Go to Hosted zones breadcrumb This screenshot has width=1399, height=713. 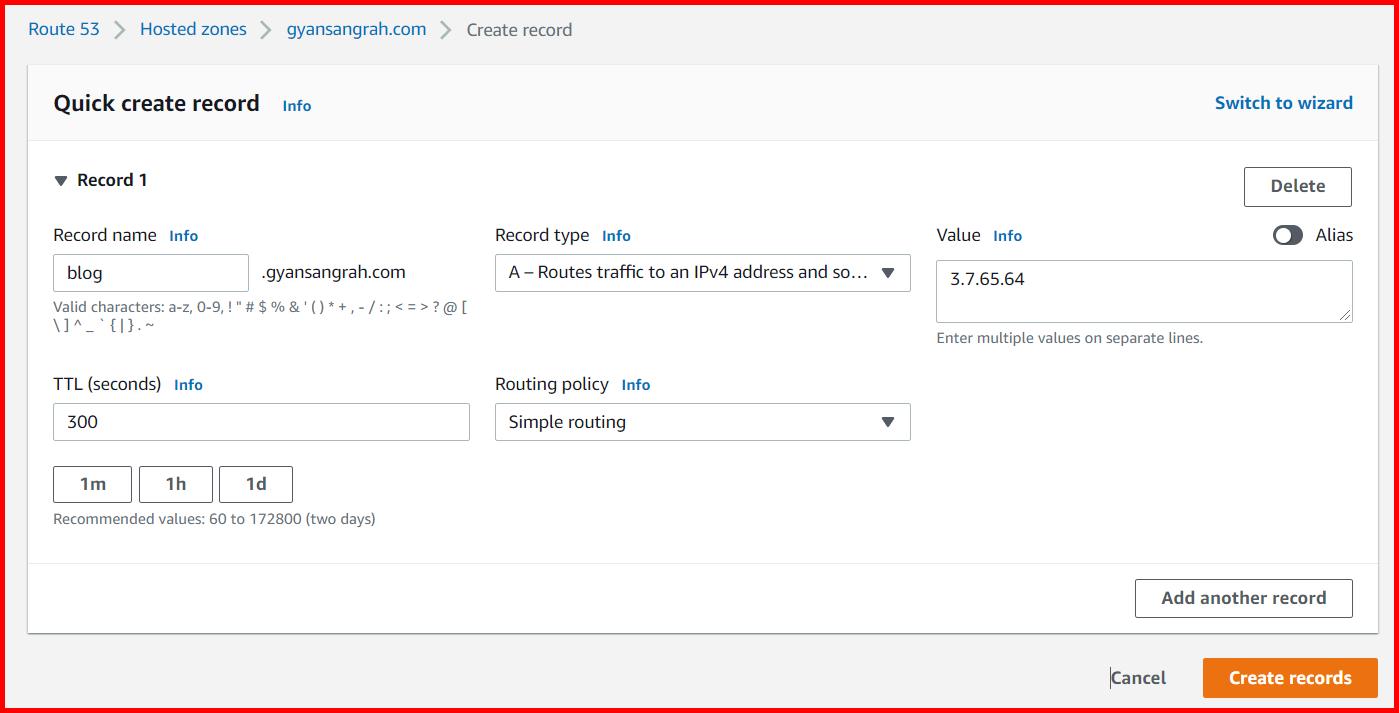192,29
